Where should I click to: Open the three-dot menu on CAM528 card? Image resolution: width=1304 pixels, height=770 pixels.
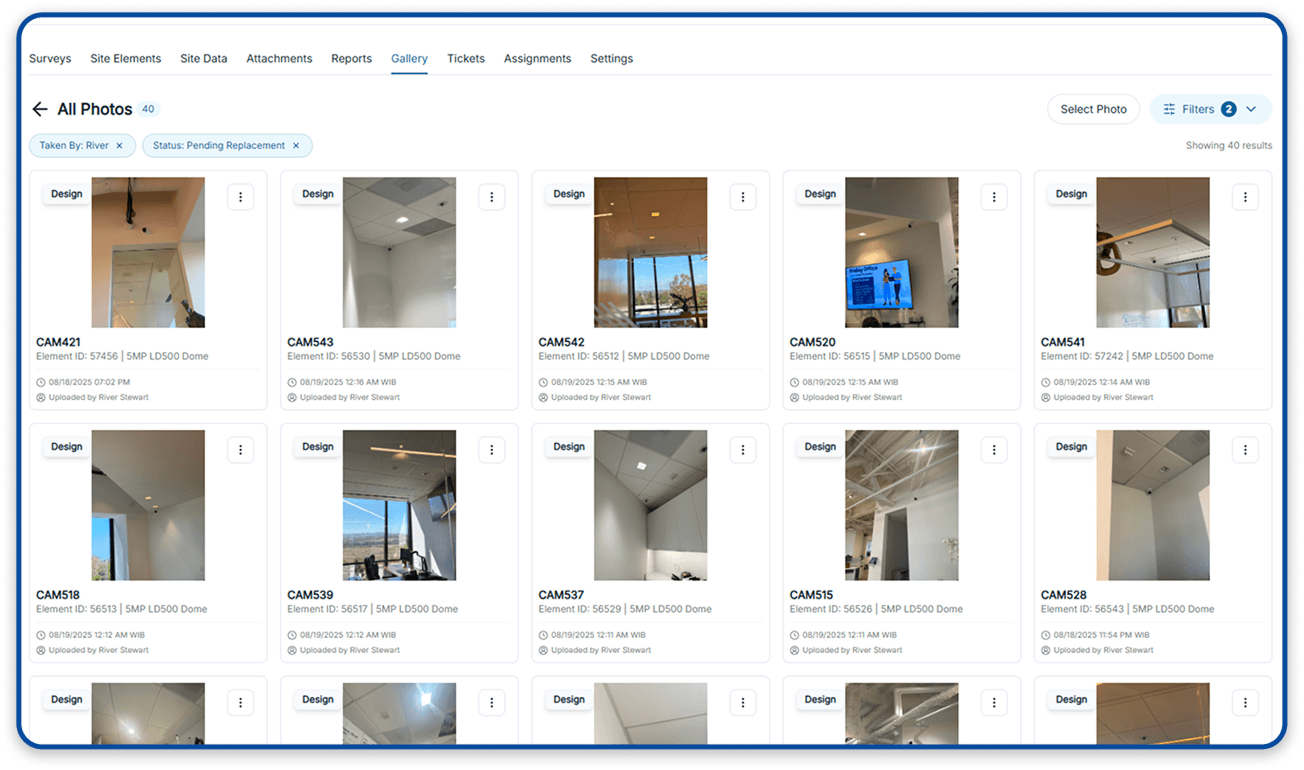[1244, 450]
